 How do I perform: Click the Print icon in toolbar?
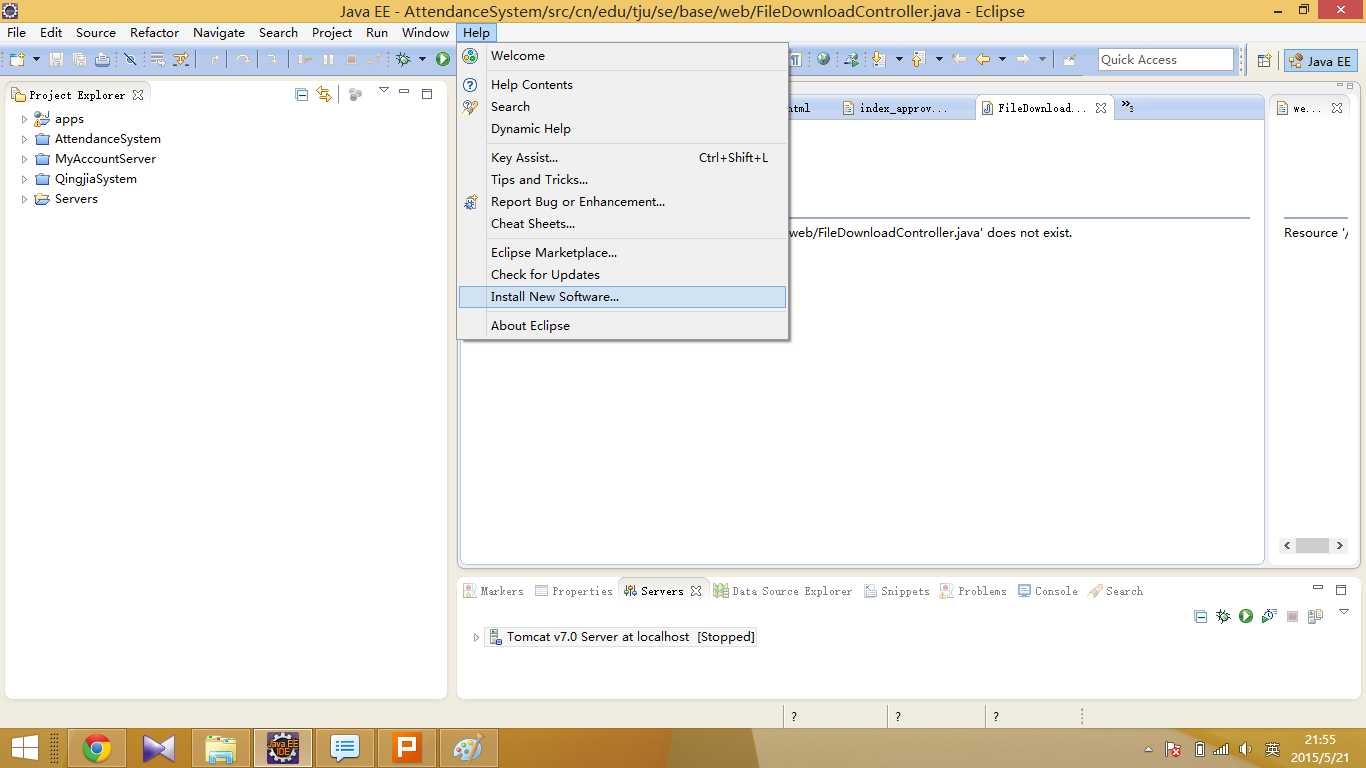(102, 60)
